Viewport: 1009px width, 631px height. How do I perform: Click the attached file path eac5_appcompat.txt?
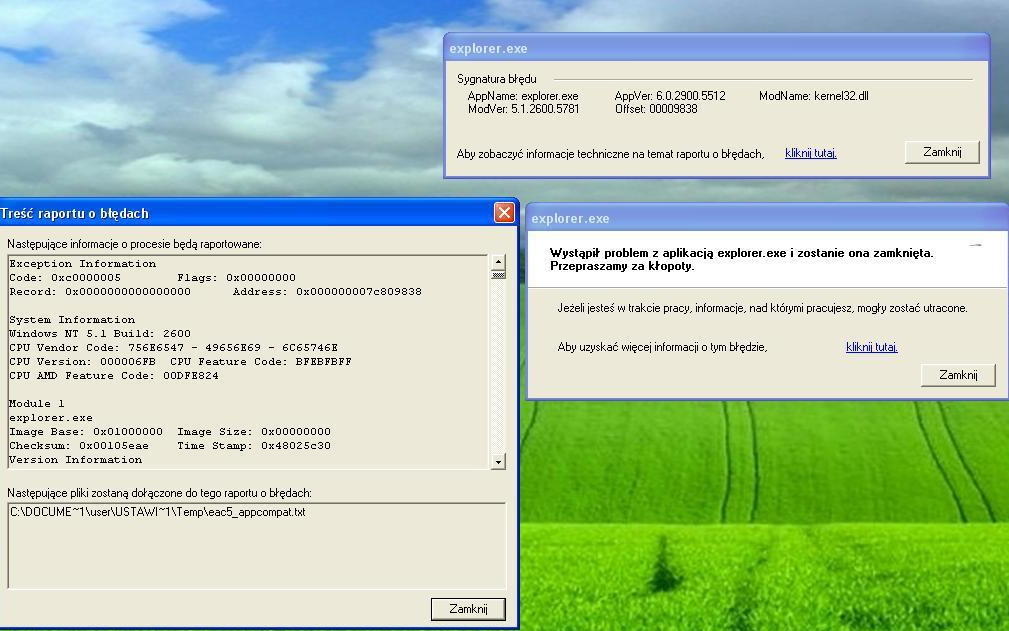coord(158,512)
